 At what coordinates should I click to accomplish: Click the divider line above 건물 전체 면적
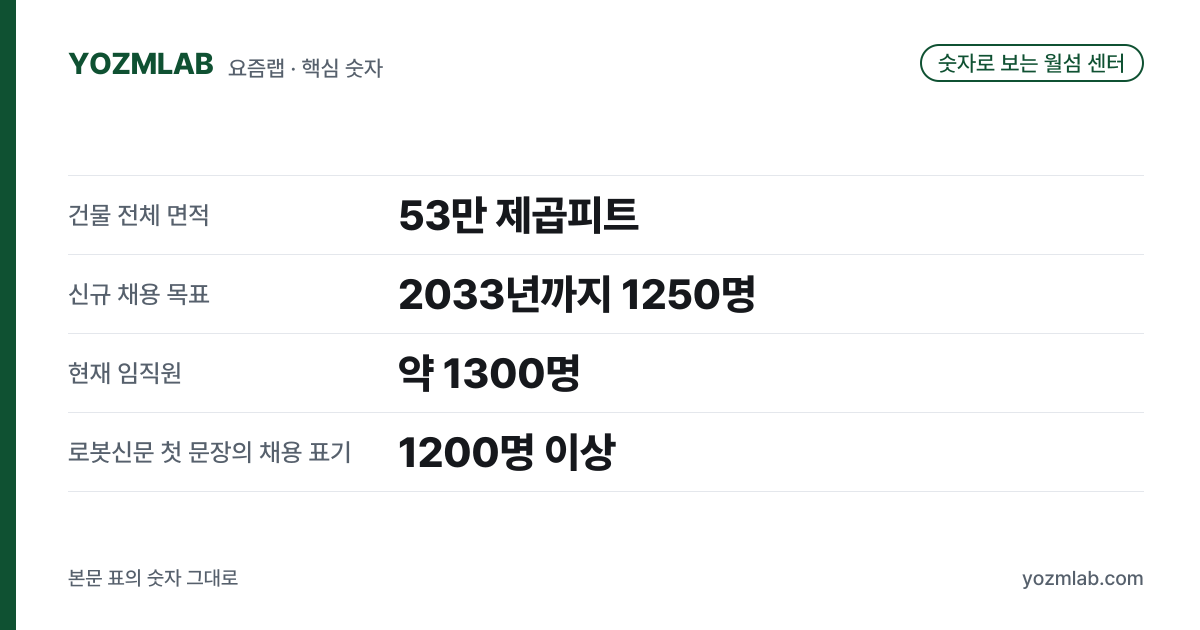606,176
